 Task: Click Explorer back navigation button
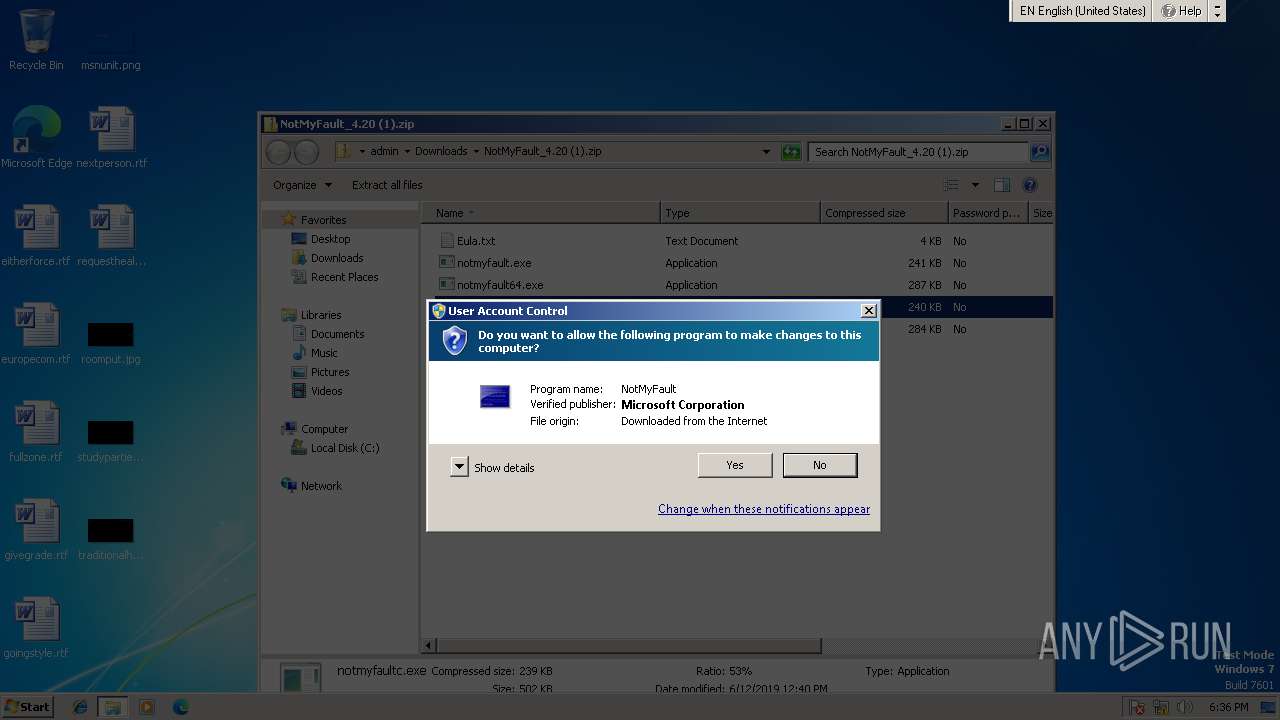tap(278, 152)
